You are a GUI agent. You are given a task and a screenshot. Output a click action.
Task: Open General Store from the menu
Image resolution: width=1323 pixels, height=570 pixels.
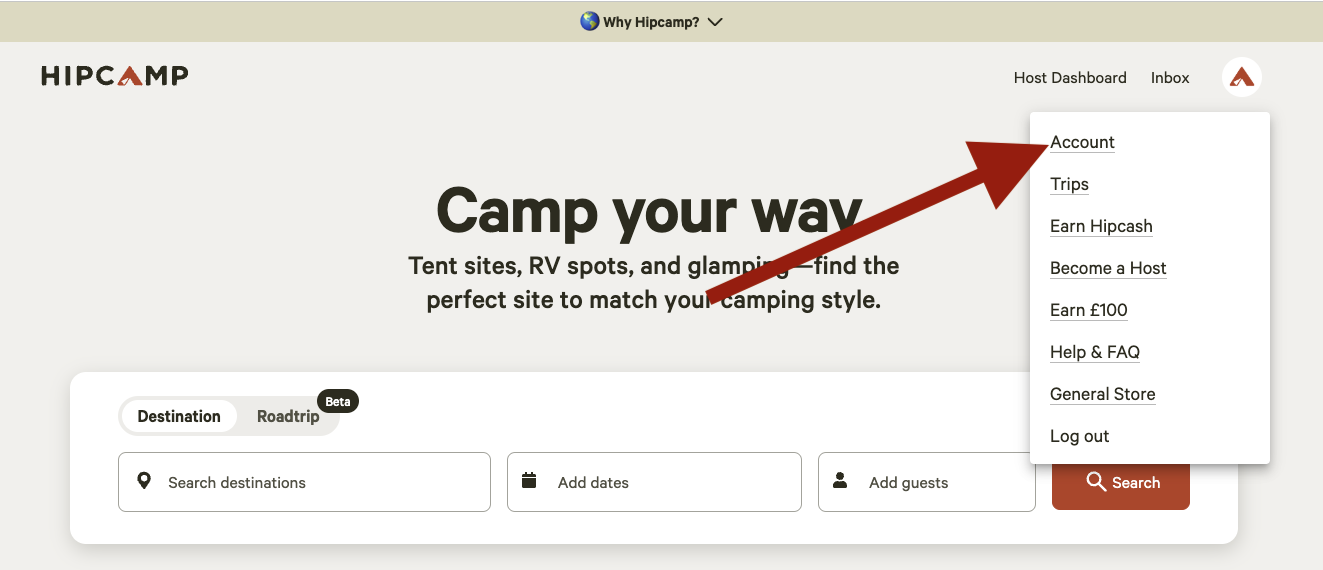tap(1102, 394)
